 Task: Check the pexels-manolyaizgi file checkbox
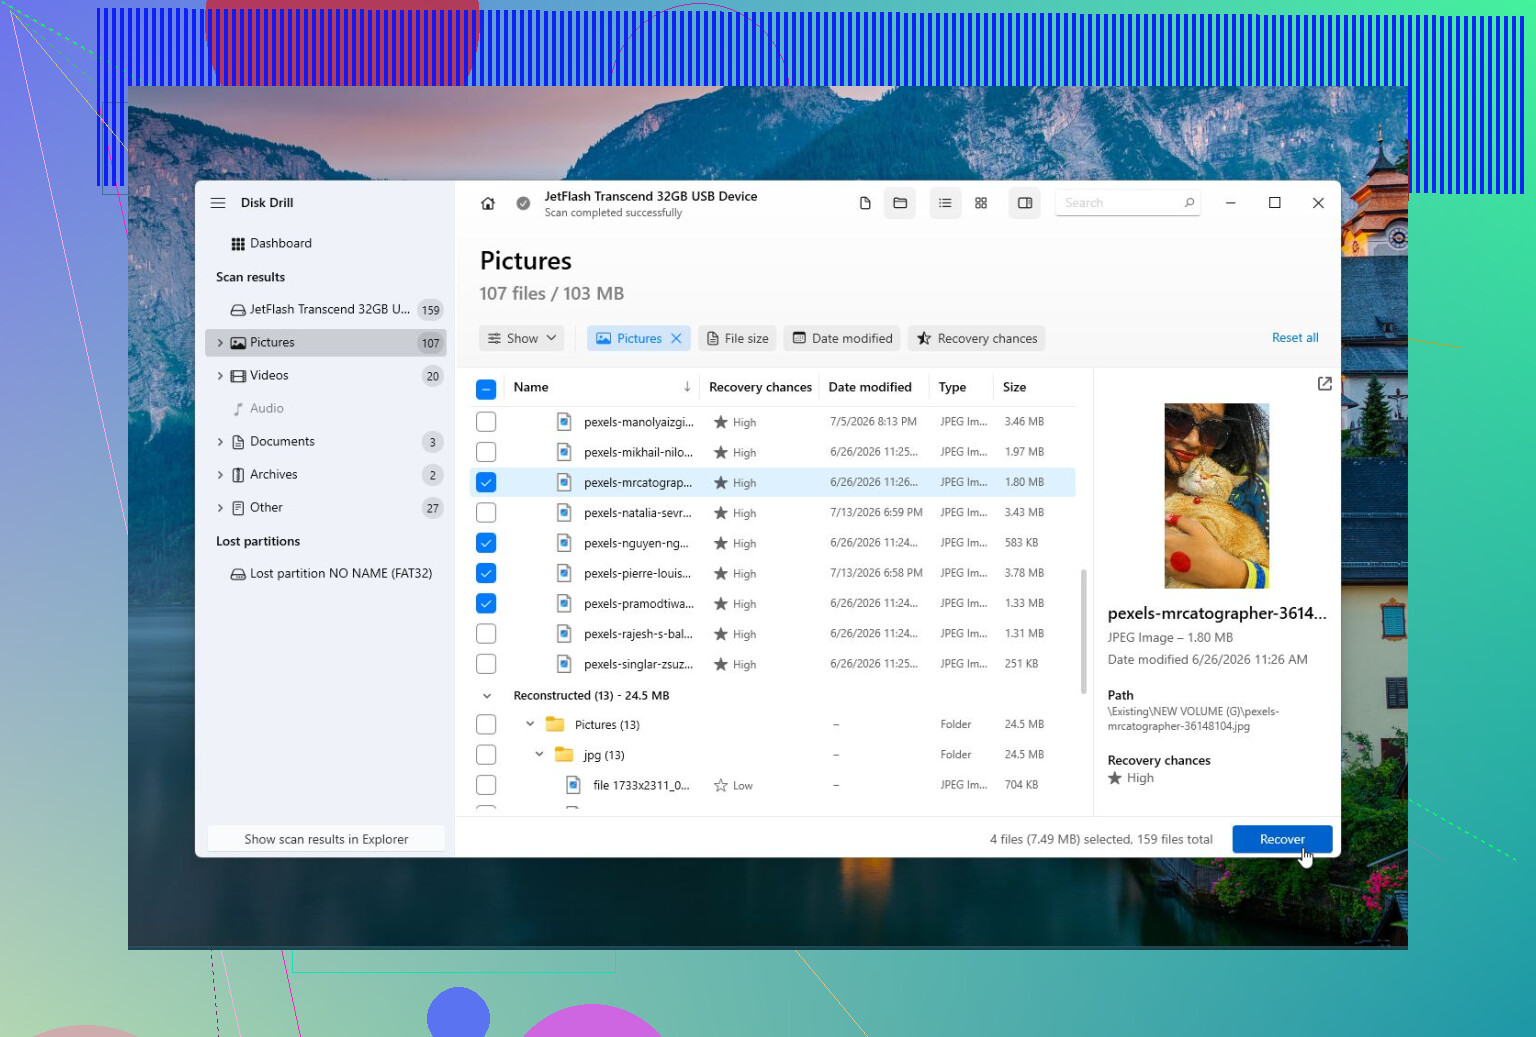(x=486, y=422)
